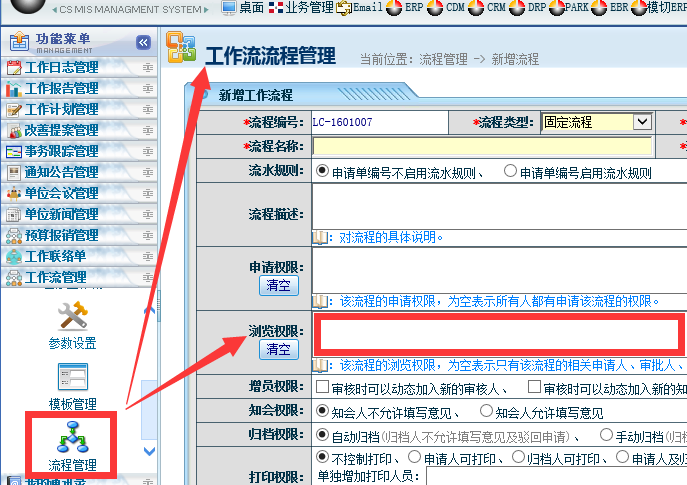Open the 模板管理 template icon
This screenshot has height=485, width=687.
pyautogui.click(x=72, y=378)
